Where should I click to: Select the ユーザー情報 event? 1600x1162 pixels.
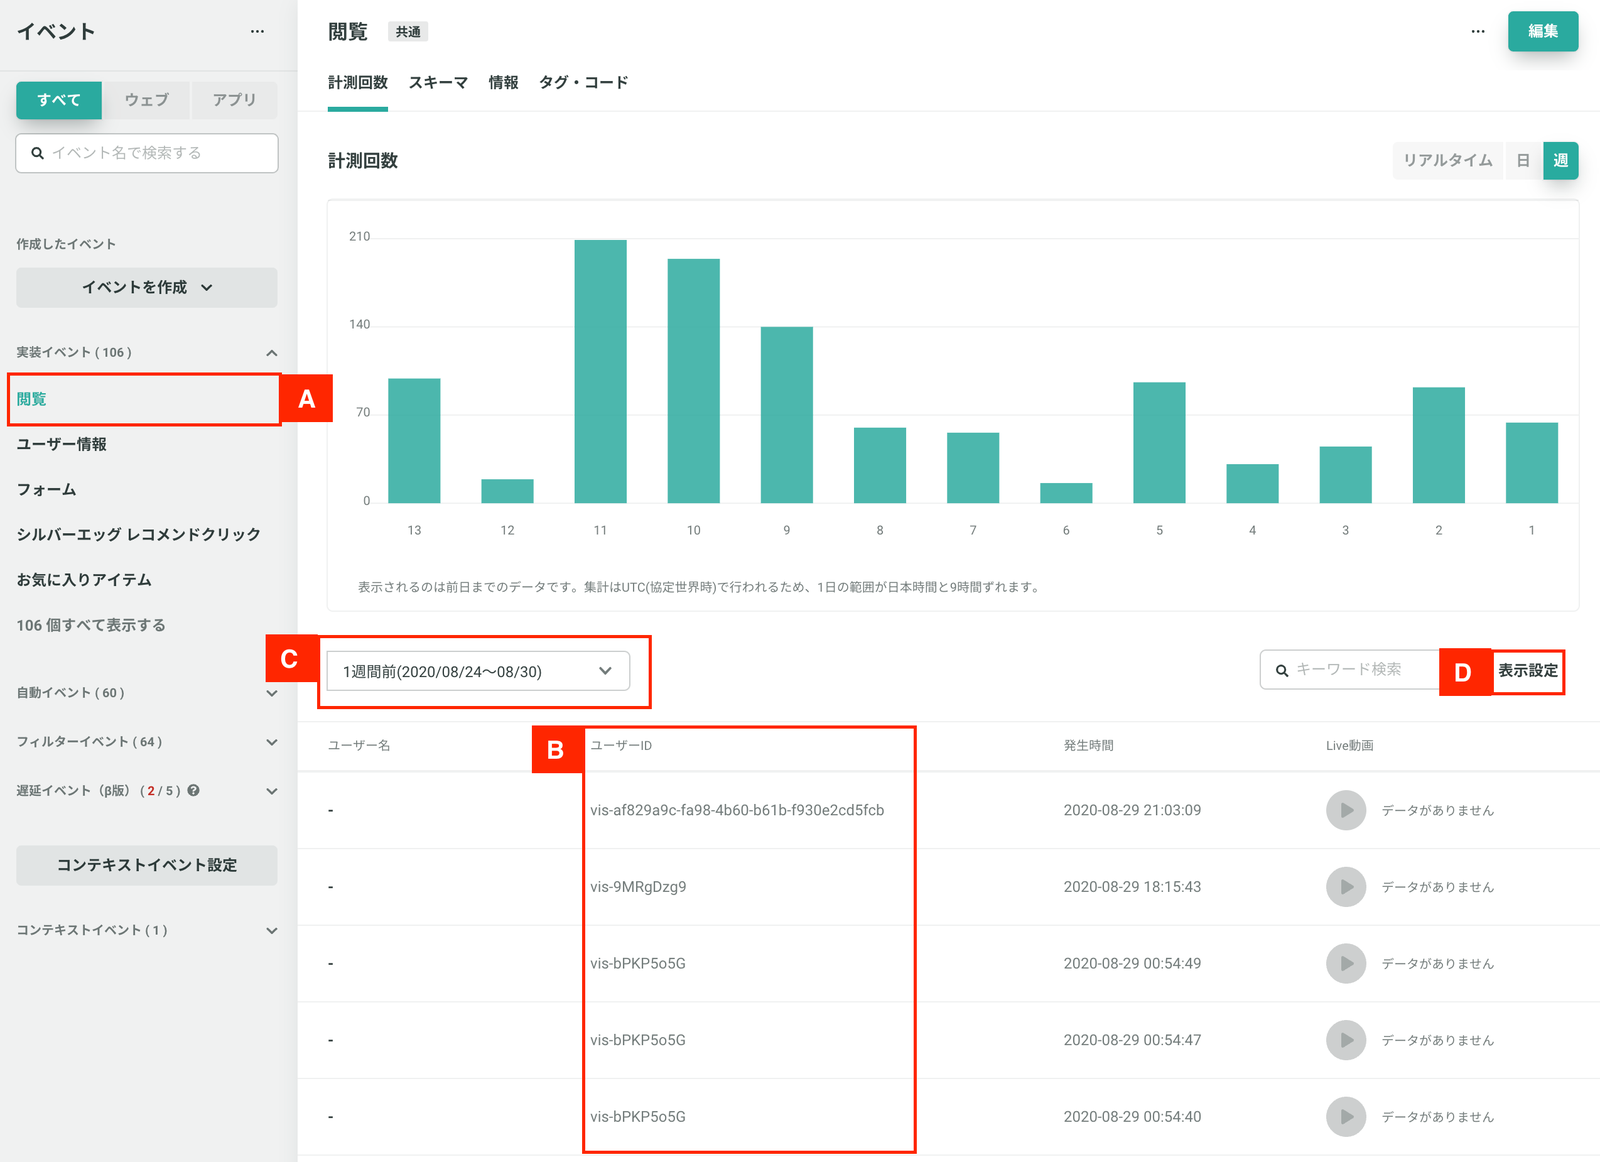pyautogui.click(x=61, y=444)
